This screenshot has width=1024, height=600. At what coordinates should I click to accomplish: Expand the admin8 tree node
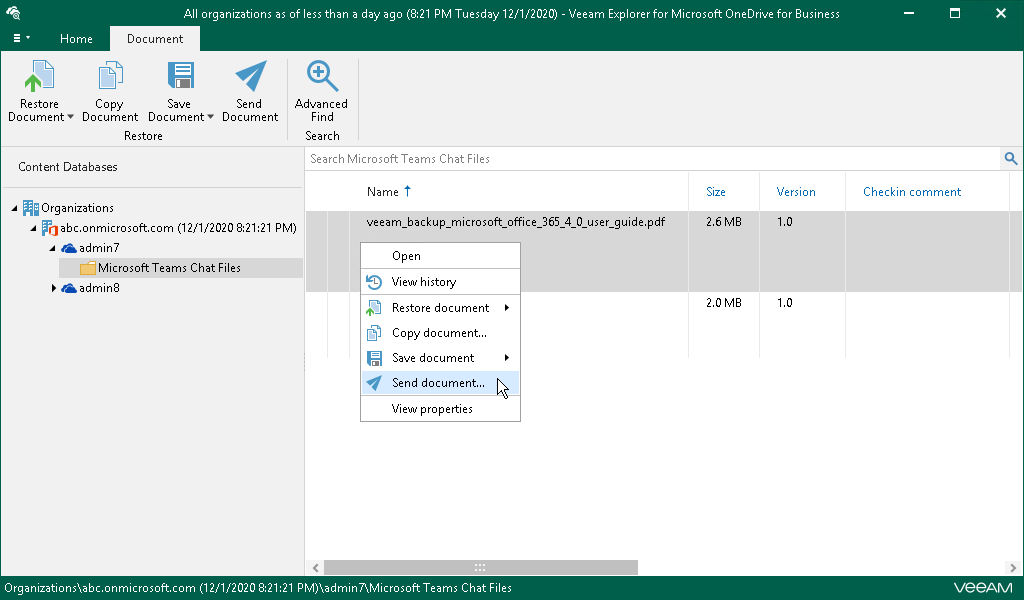coord(54,288)
